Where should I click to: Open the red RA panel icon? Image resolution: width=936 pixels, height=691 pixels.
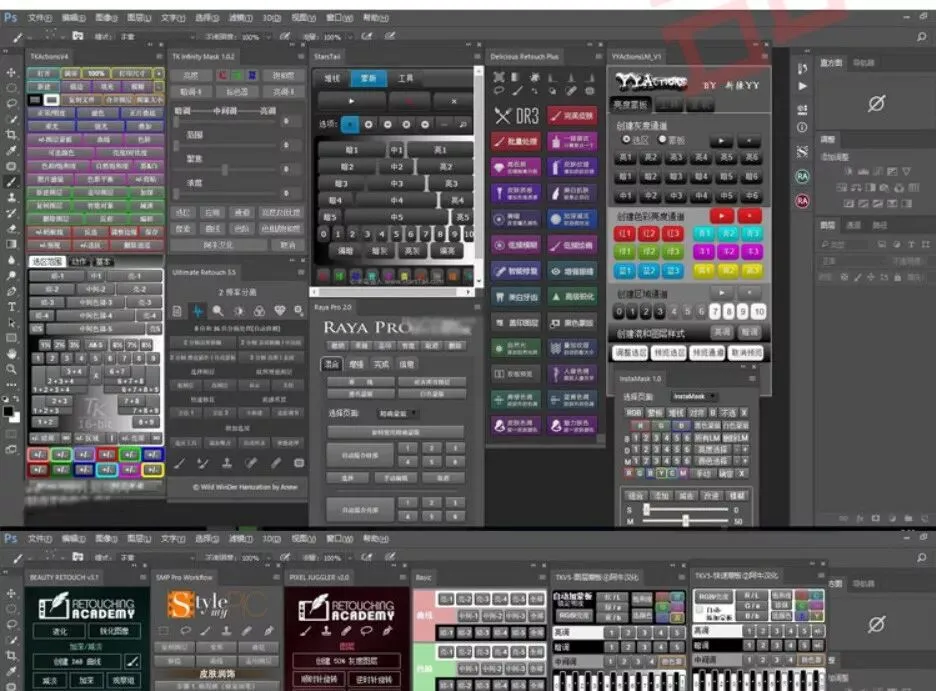(802, 200)
